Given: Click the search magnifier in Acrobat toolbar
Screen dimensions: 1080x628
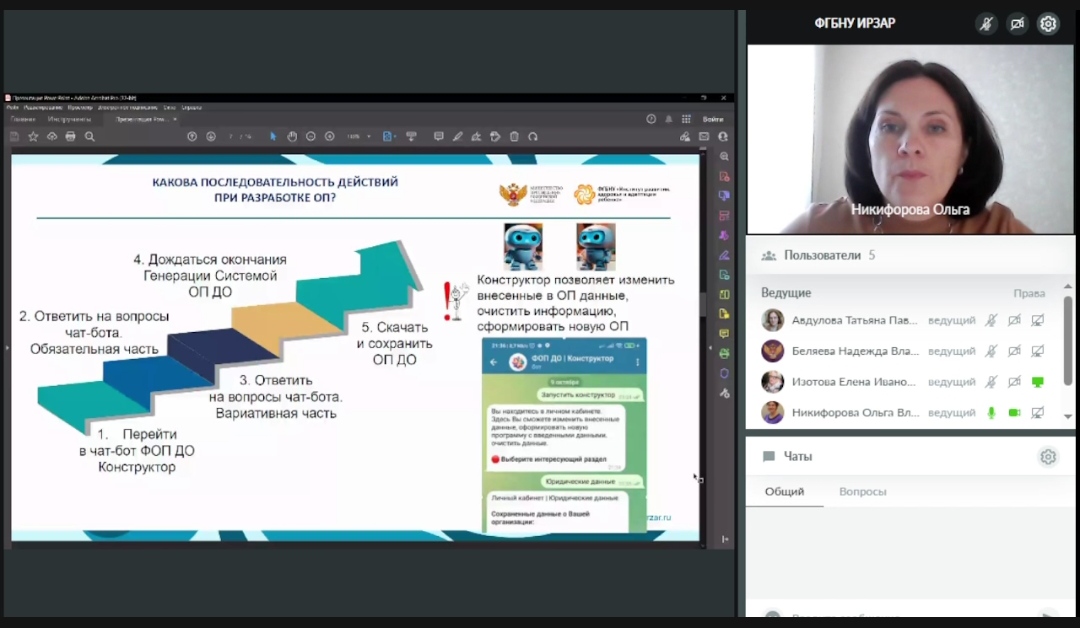Looking at the screenshot, I should [89, 137].
